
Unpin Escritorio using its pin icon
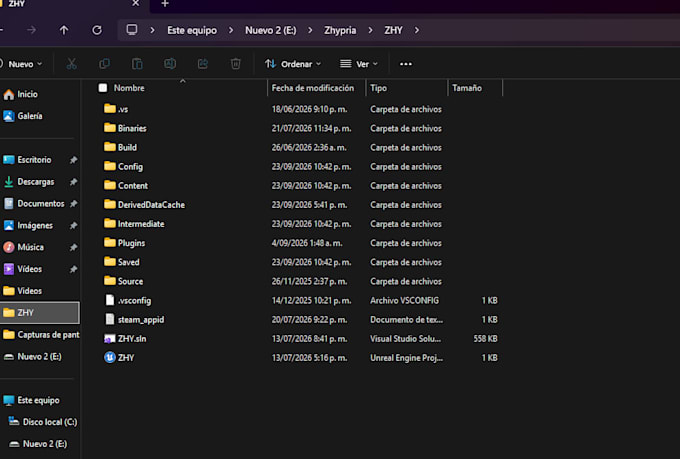(x=74, y=160)
